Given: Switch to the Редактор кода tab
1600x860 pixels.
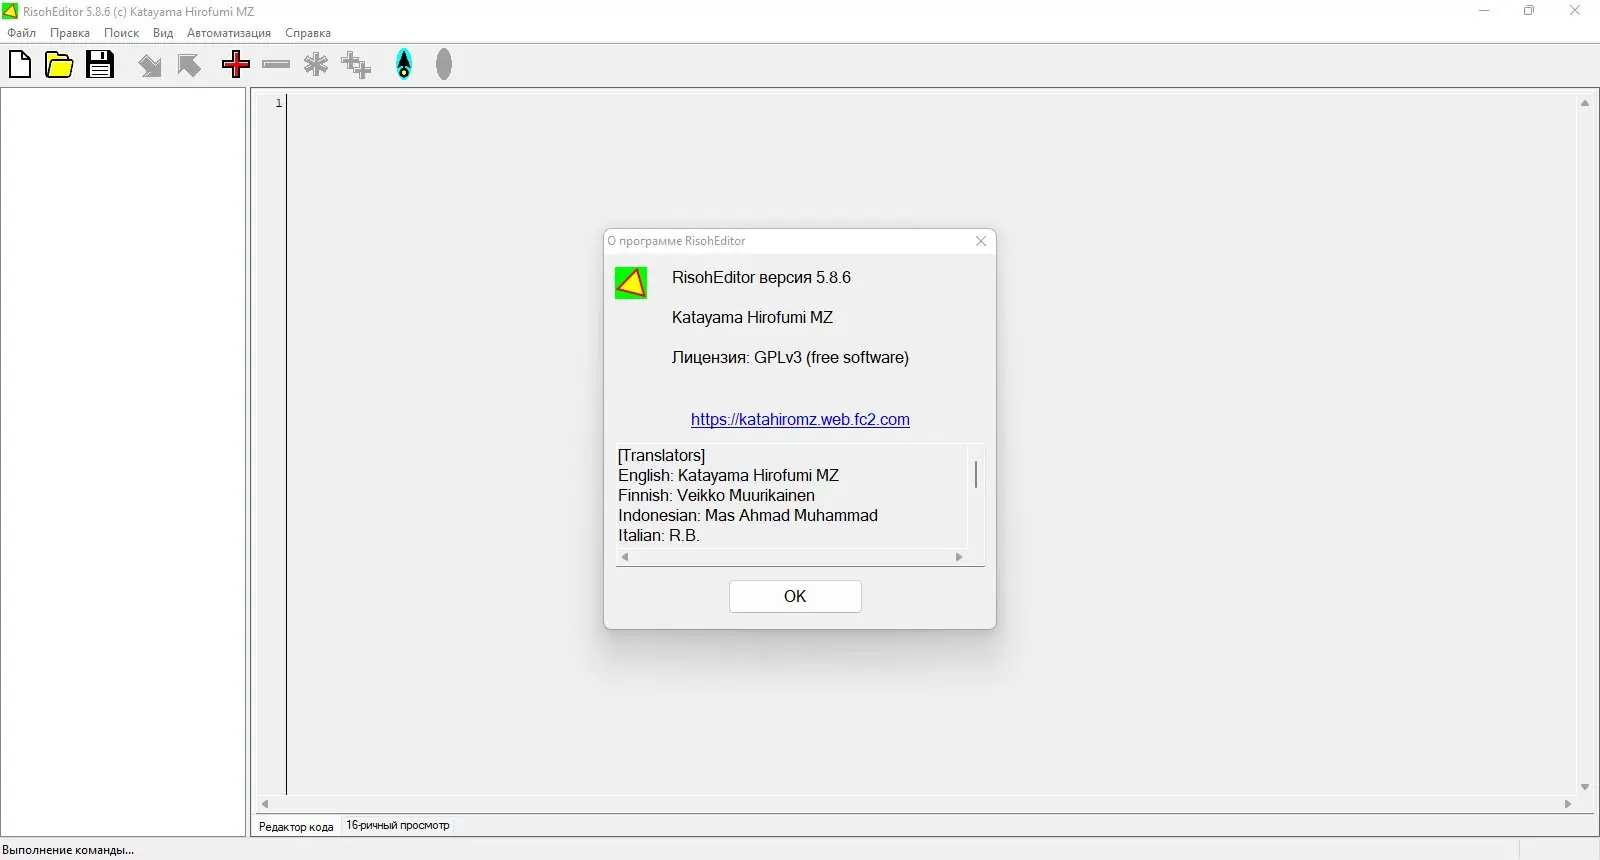Looking at the screenshot, I should (x=296, y=827).
